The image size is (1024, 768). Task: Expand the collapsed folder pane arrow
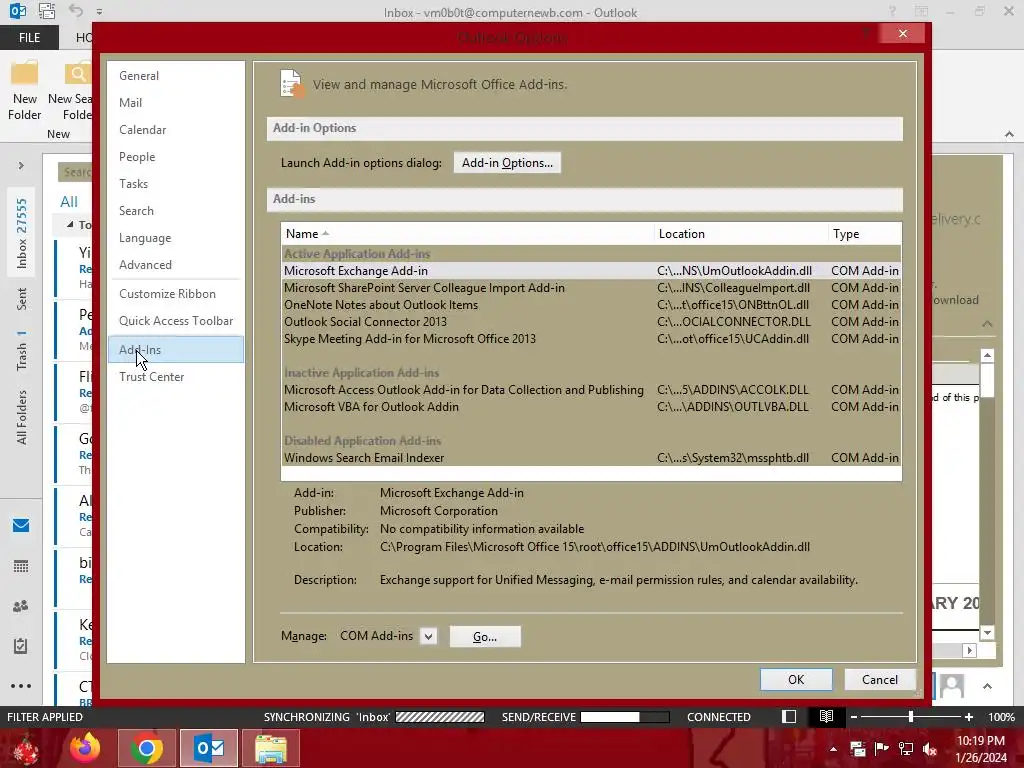coord(21,166)
